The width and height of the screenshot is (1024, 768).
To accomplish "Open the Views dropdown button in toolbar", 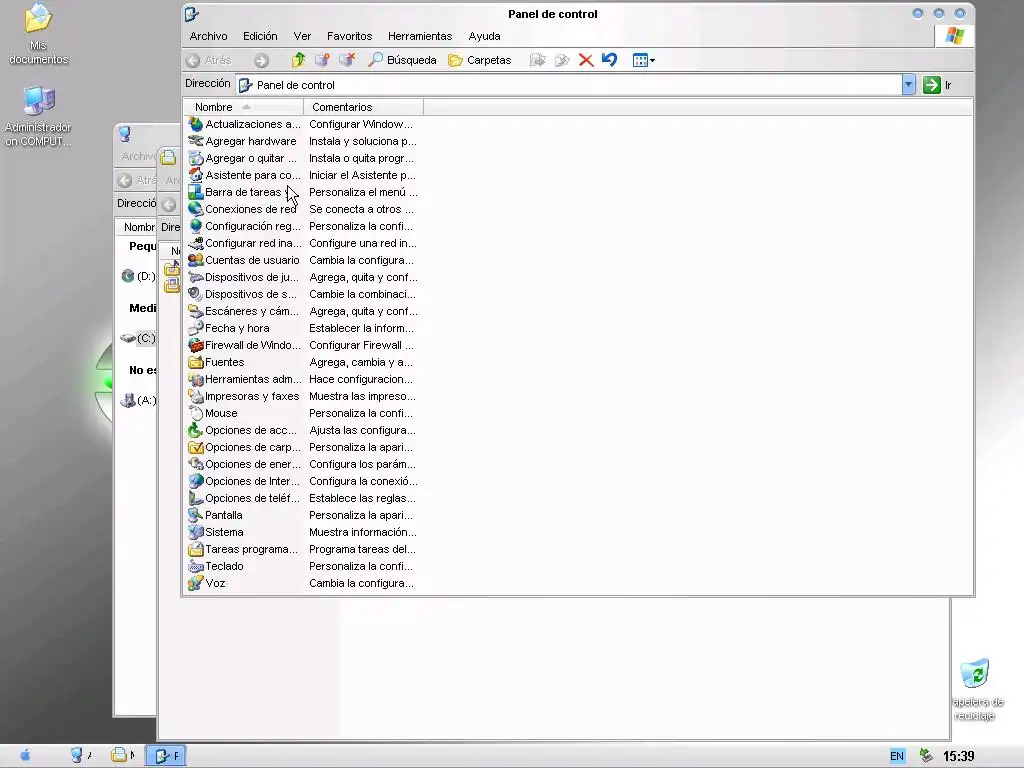I will point(643,60).
